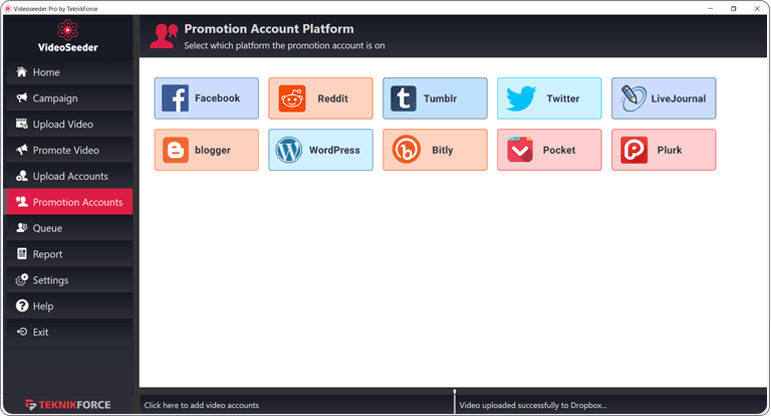Click 'Video uploaded successfully to Dropbox...' status
The image size is (771, 416).
[x=533, y=405]
